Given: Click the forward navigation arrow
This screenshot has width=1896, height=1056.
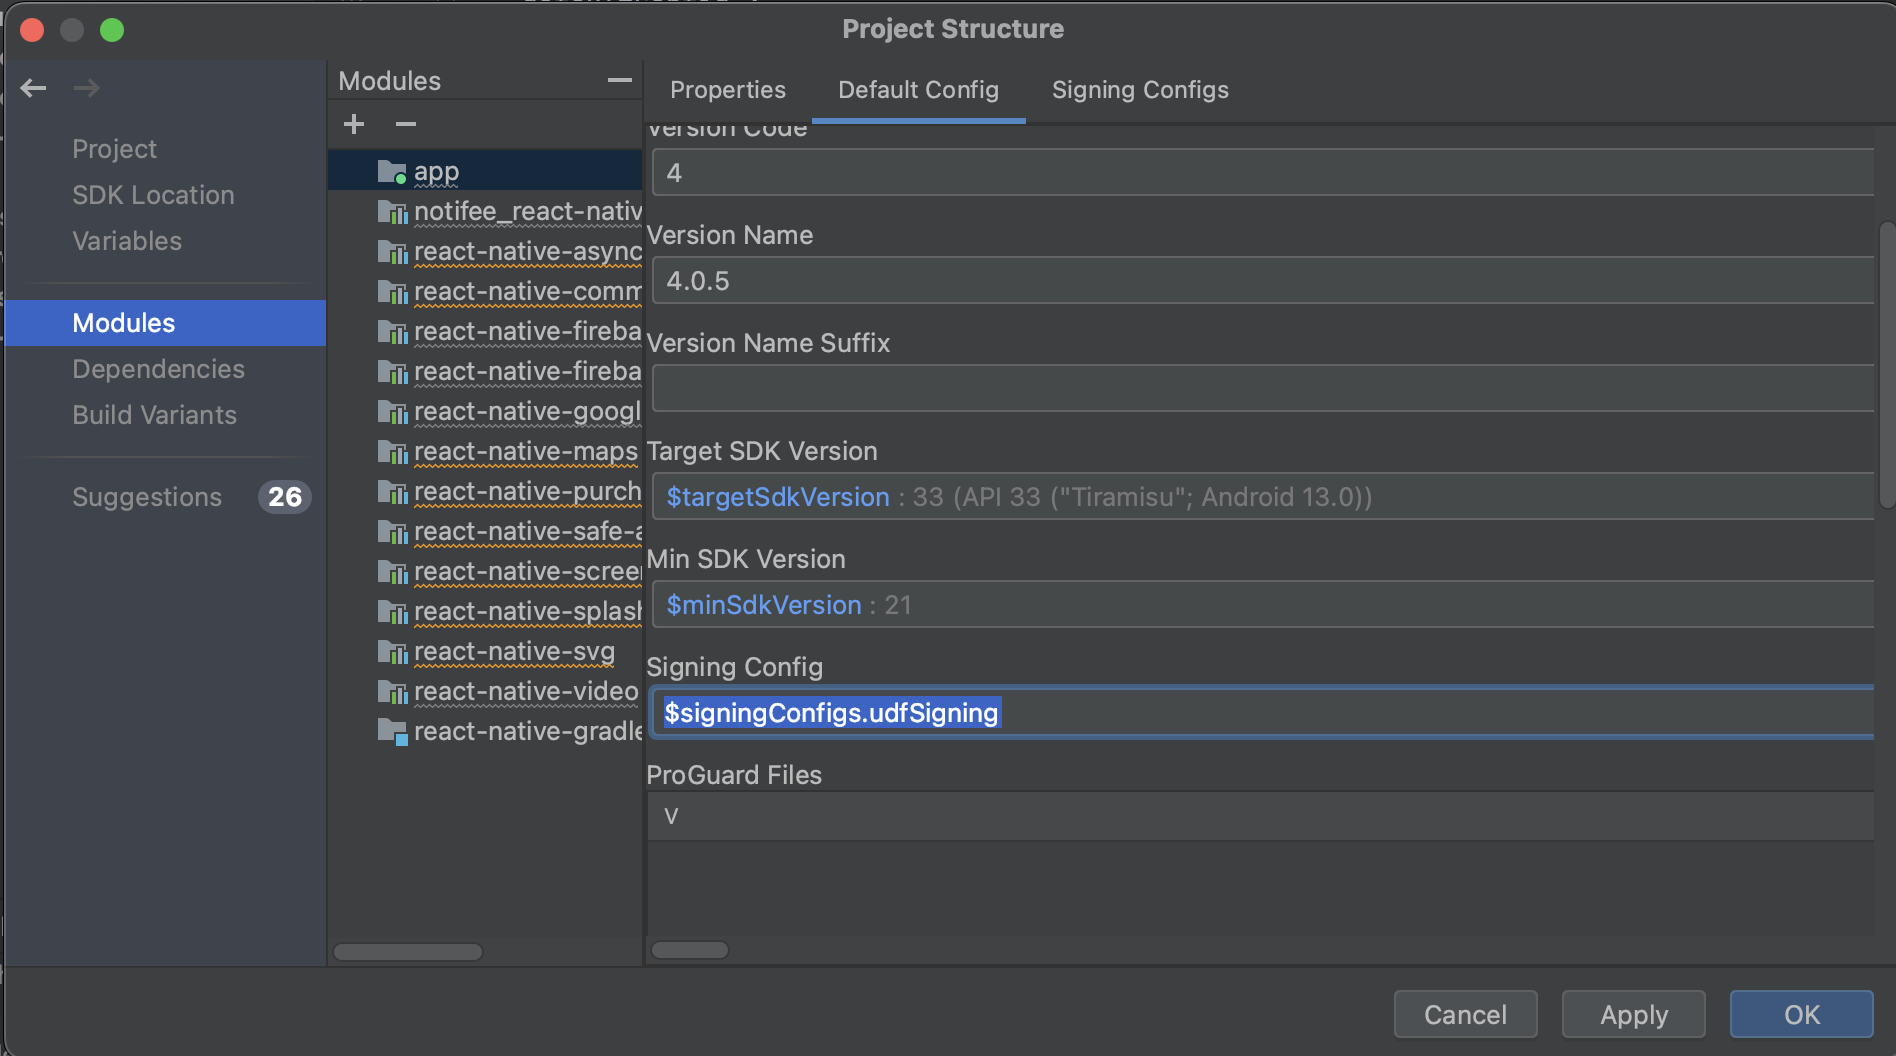Looking at the screenshot, I should pyautogui.click(x=87, y=88).
